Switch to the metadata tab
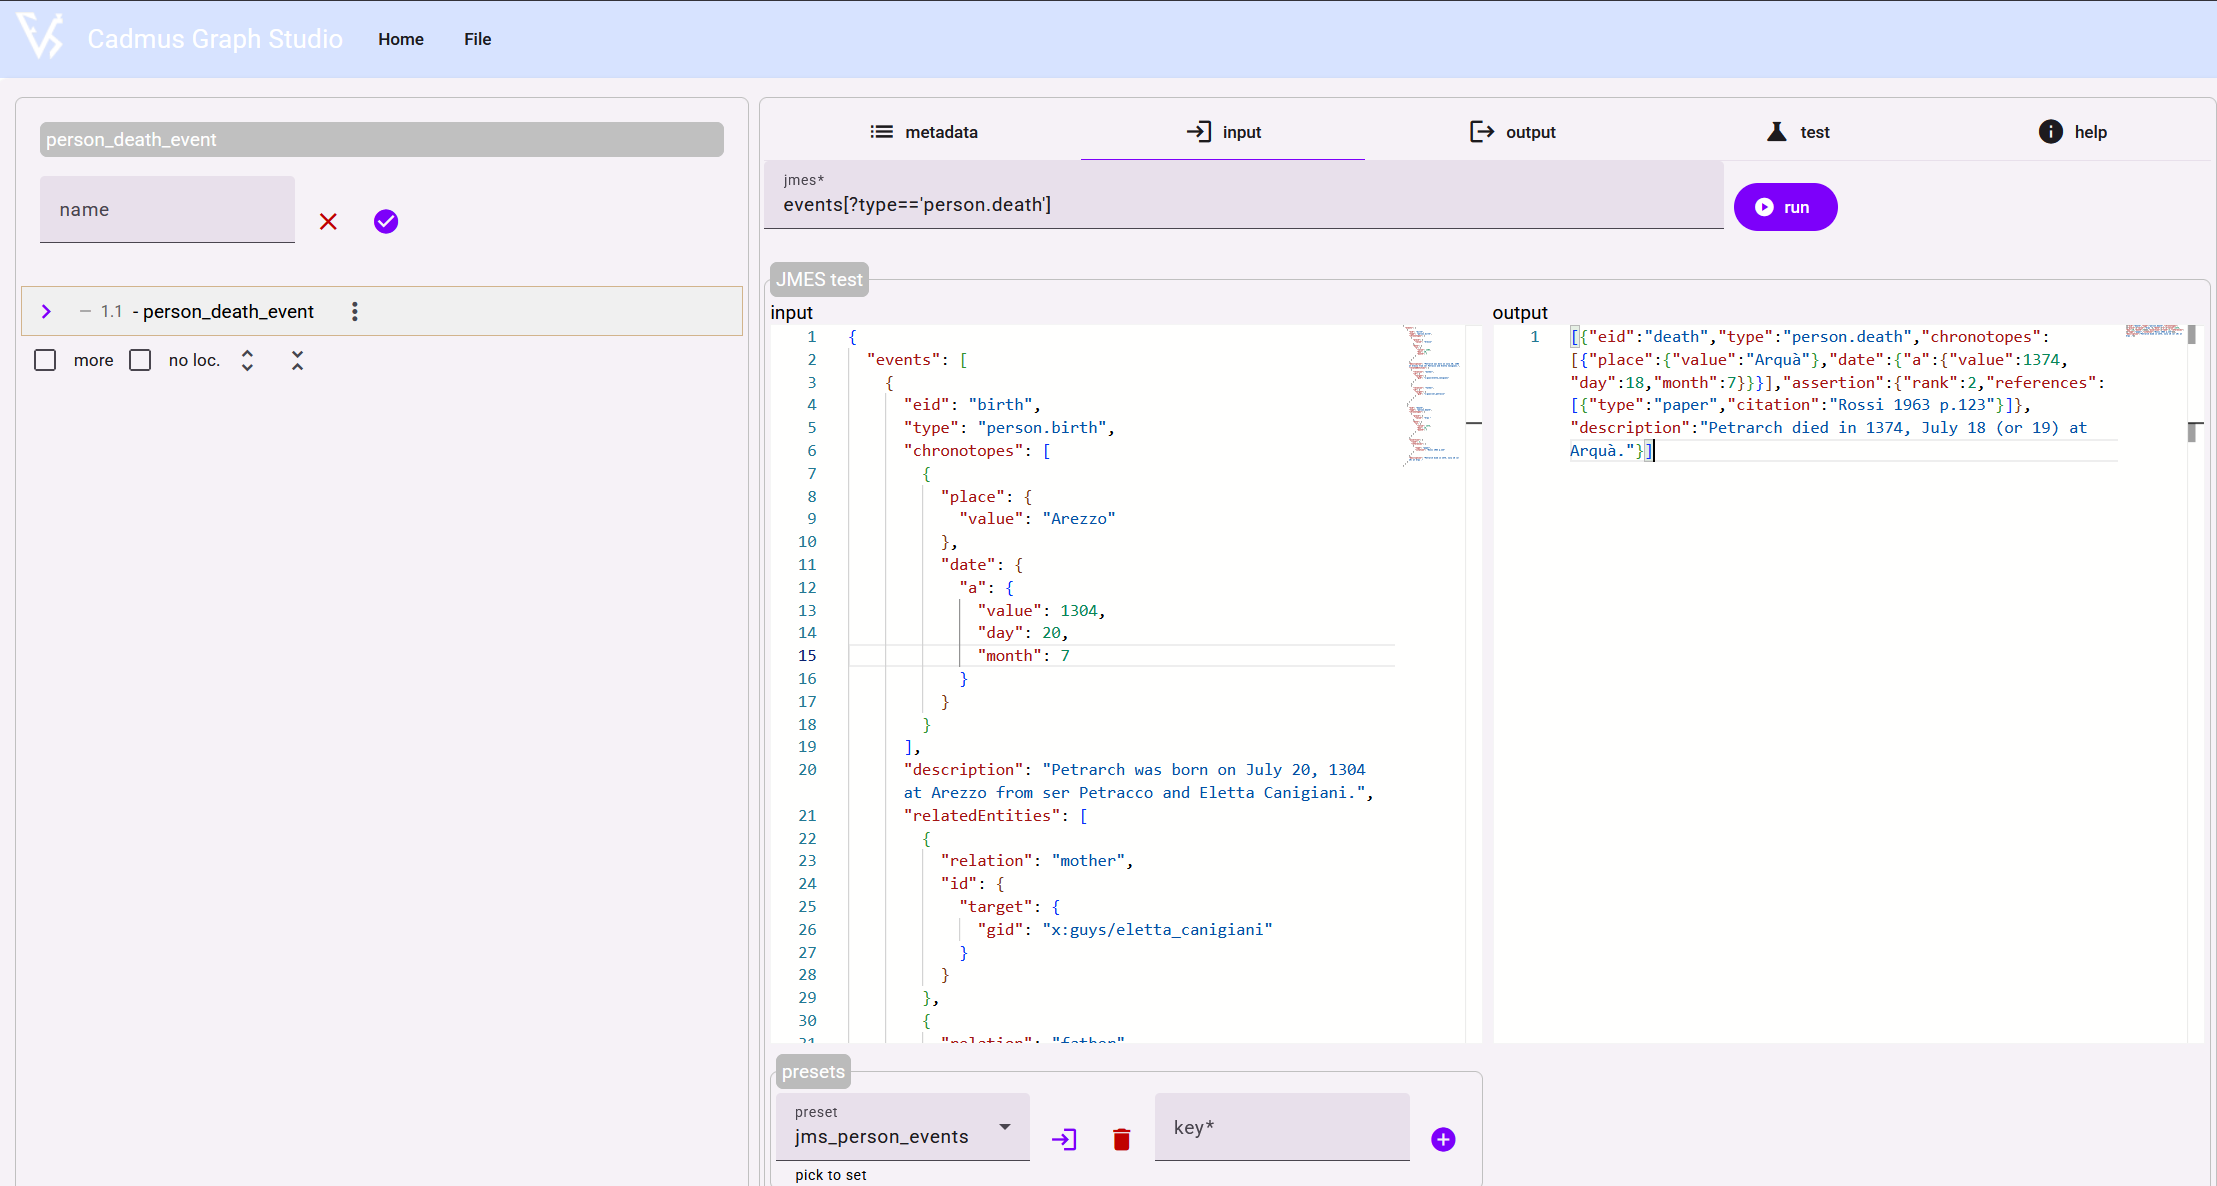Screen dimensions: 2217x1186 click(x=923, y=132)
